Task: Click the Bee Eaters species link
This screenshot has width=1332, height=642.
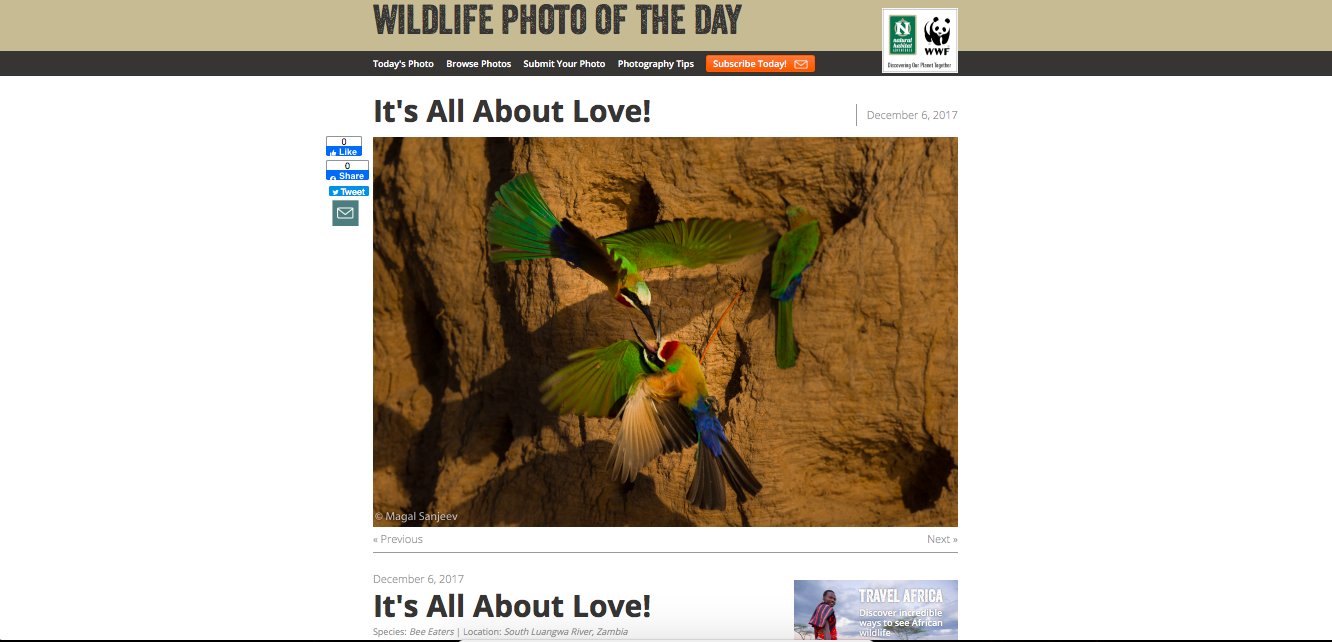Action: [x=432, y=632]
